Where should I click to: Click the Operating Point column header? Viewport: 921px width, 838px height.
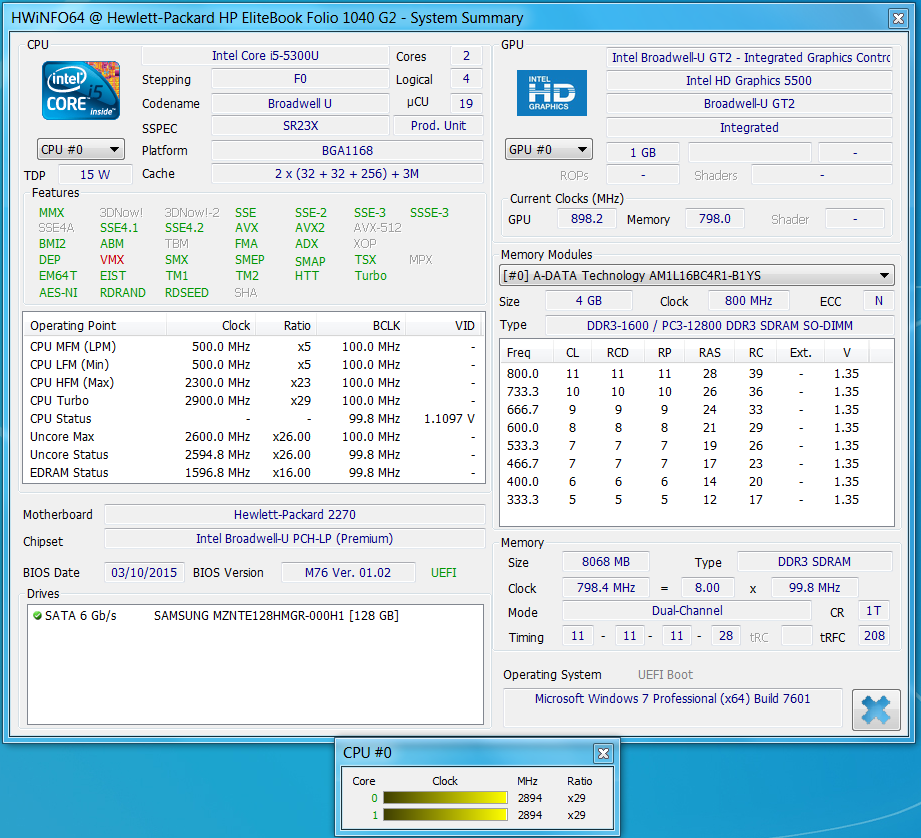tap(95, 325)
